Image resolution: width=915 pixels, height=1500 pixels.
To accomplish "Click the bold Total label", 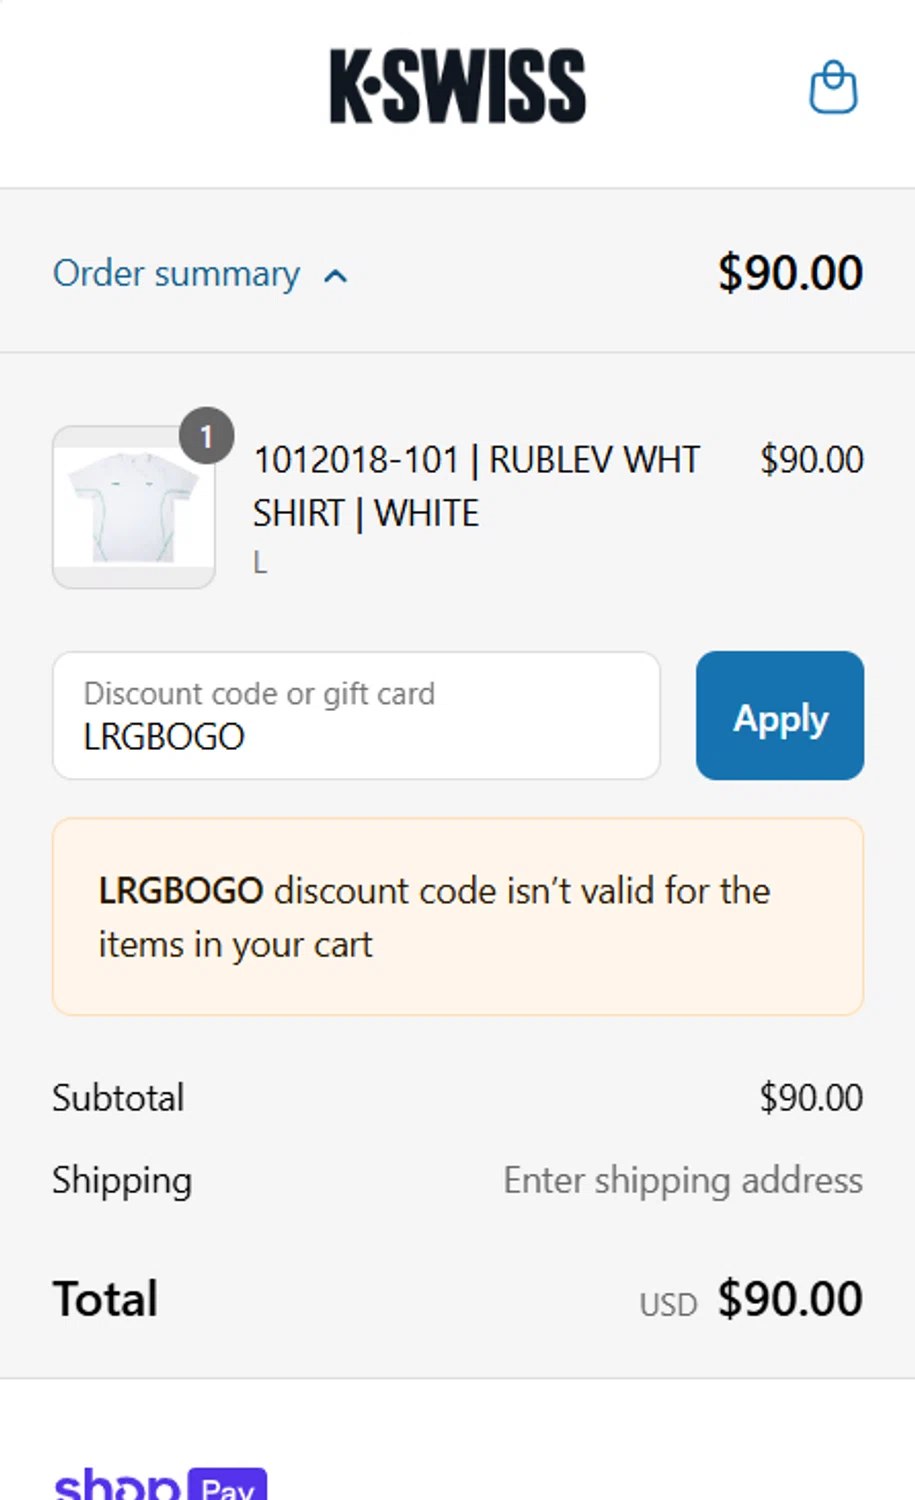I will 105,1299.
